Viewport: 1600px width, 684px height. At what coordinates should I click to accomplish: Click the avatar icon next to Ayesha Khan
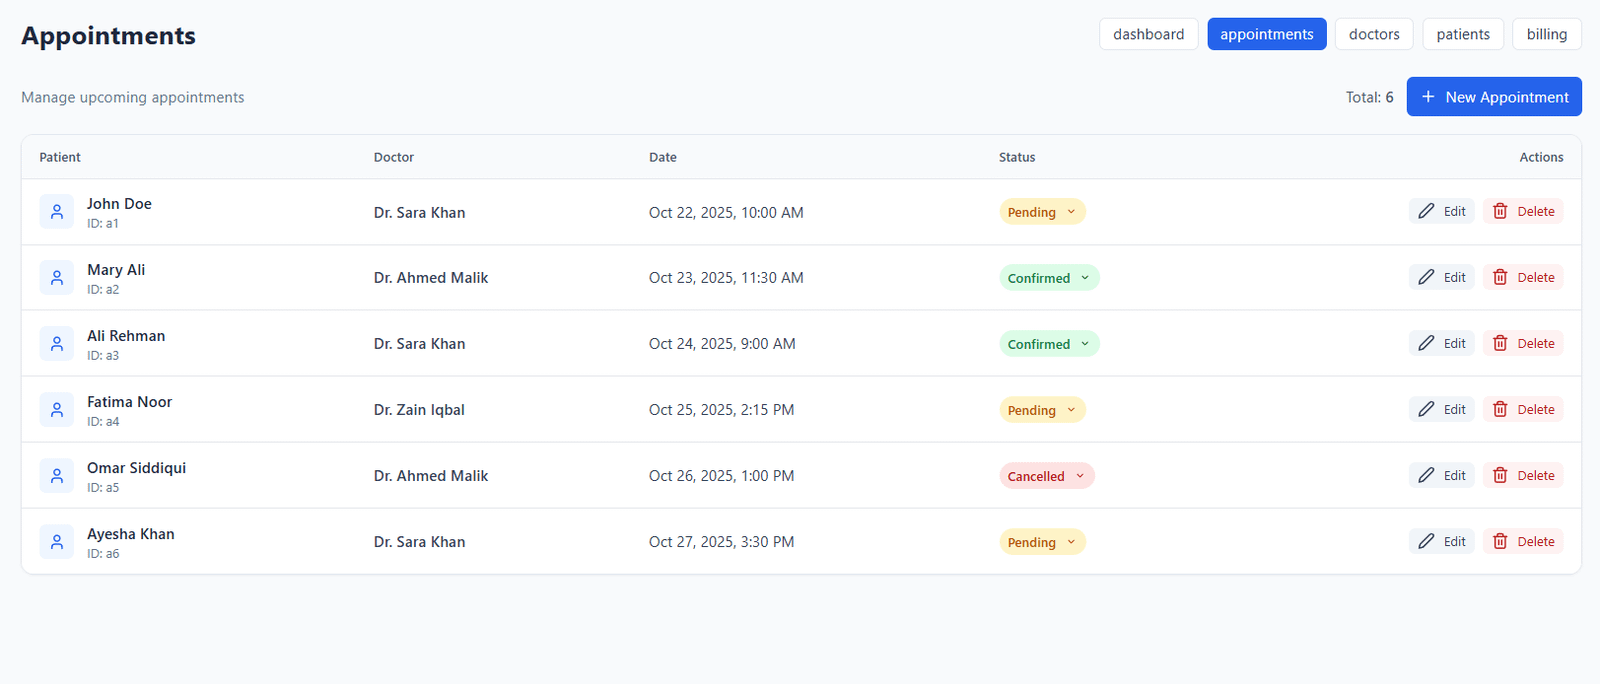click(x=57, y=541)
